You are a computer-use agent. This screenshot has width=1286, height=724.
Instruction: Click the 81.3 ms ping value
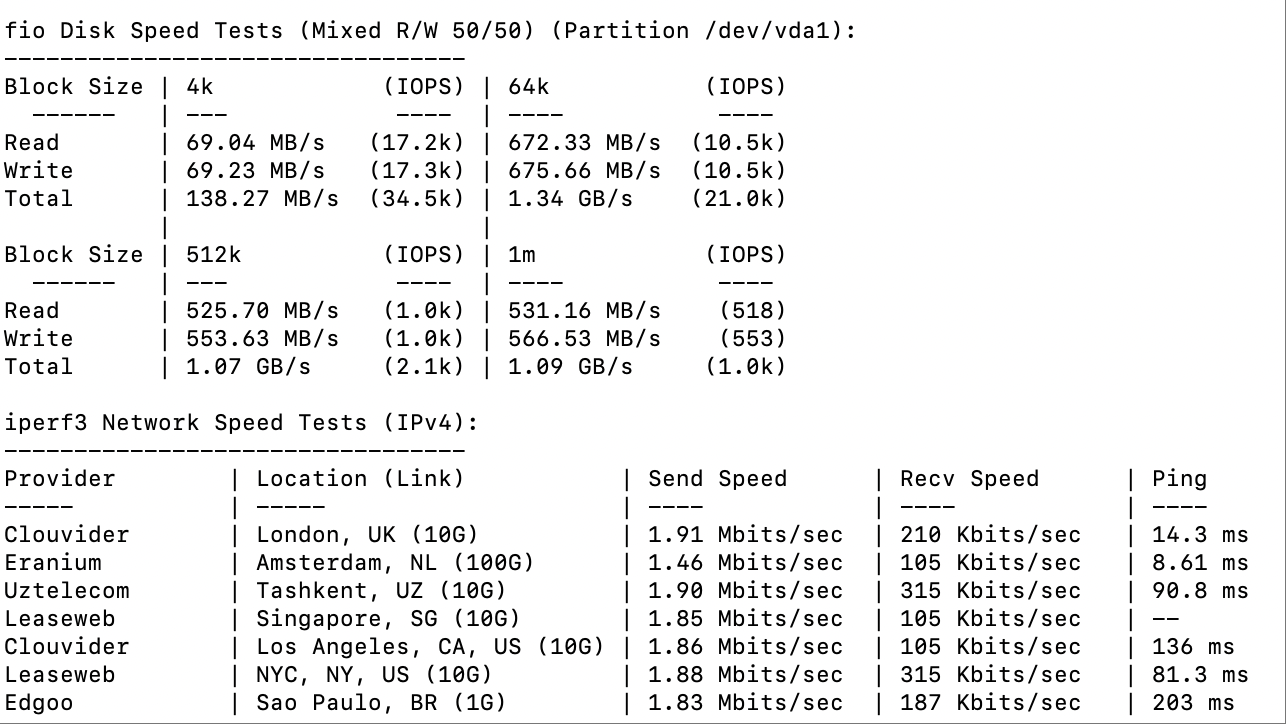coord(1201,675)
